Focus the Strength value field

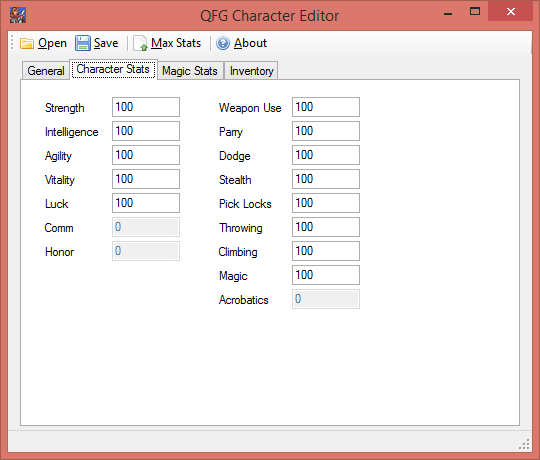pos(146,107)
